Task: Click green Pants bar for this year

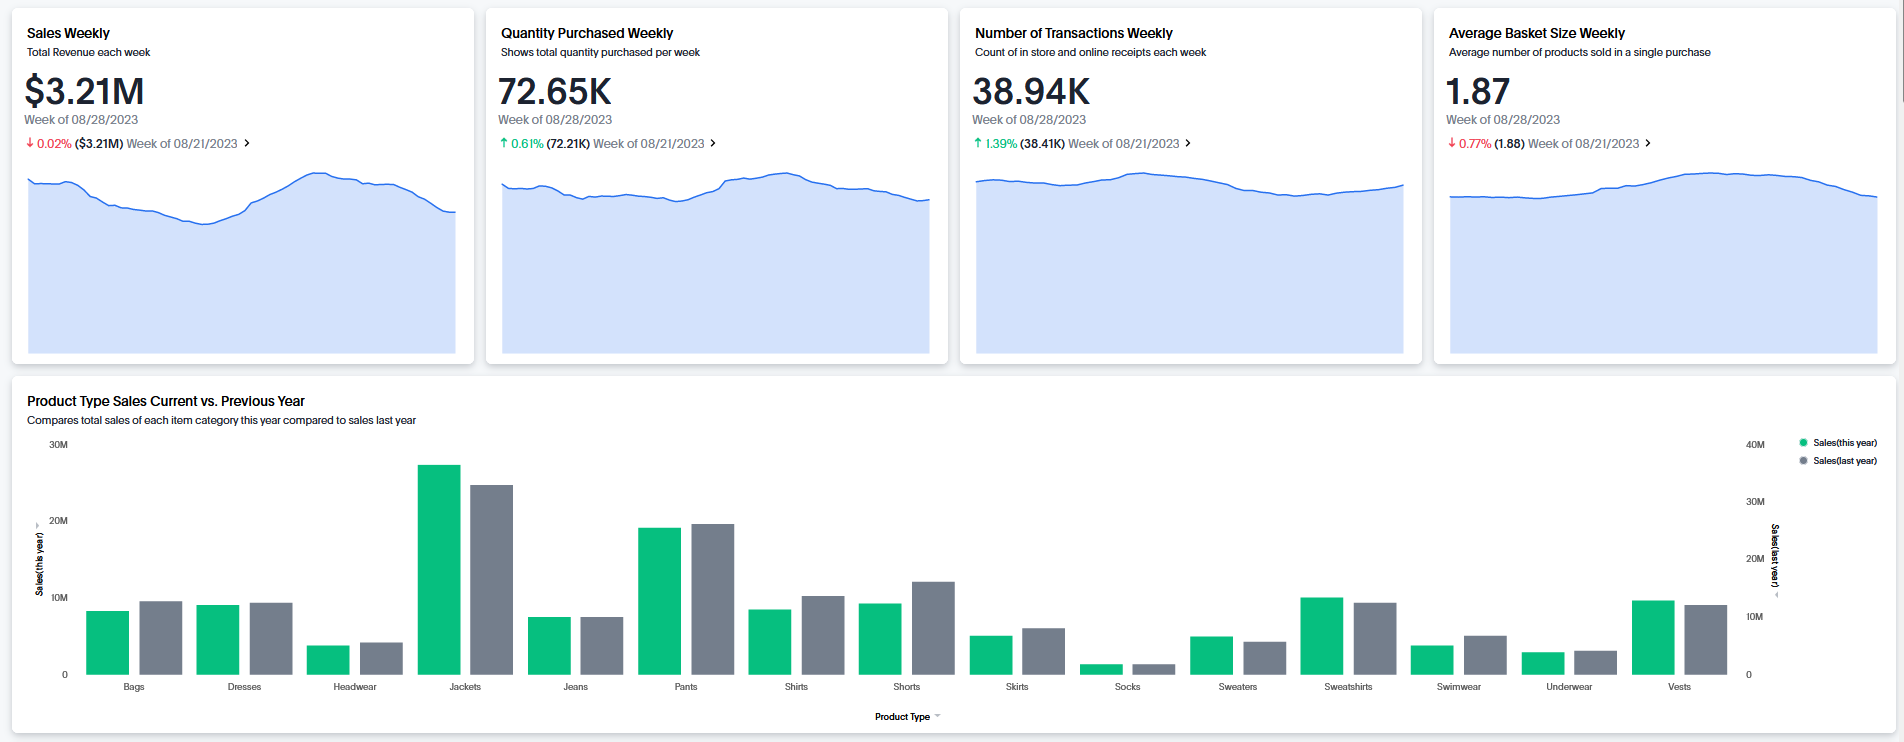Action: click(660, 601)
